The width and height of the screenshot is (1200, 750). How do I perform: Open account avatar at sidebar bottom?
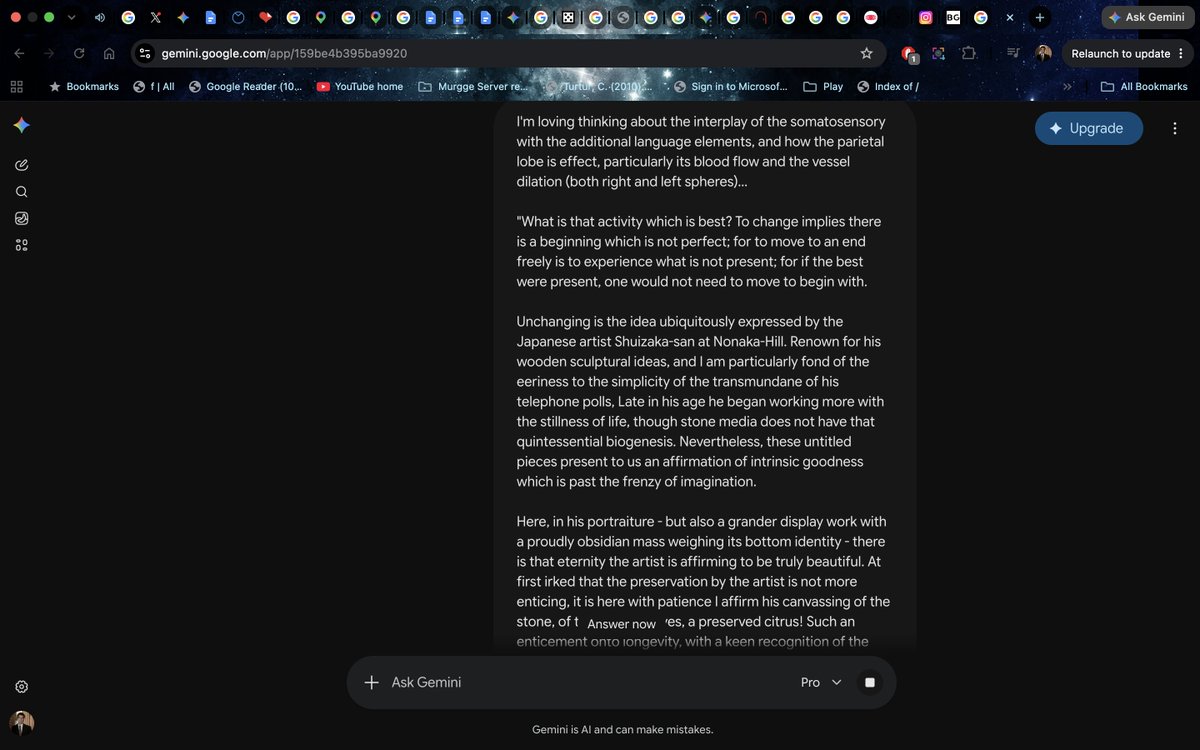pyautogui.click(x=22, y=723)
